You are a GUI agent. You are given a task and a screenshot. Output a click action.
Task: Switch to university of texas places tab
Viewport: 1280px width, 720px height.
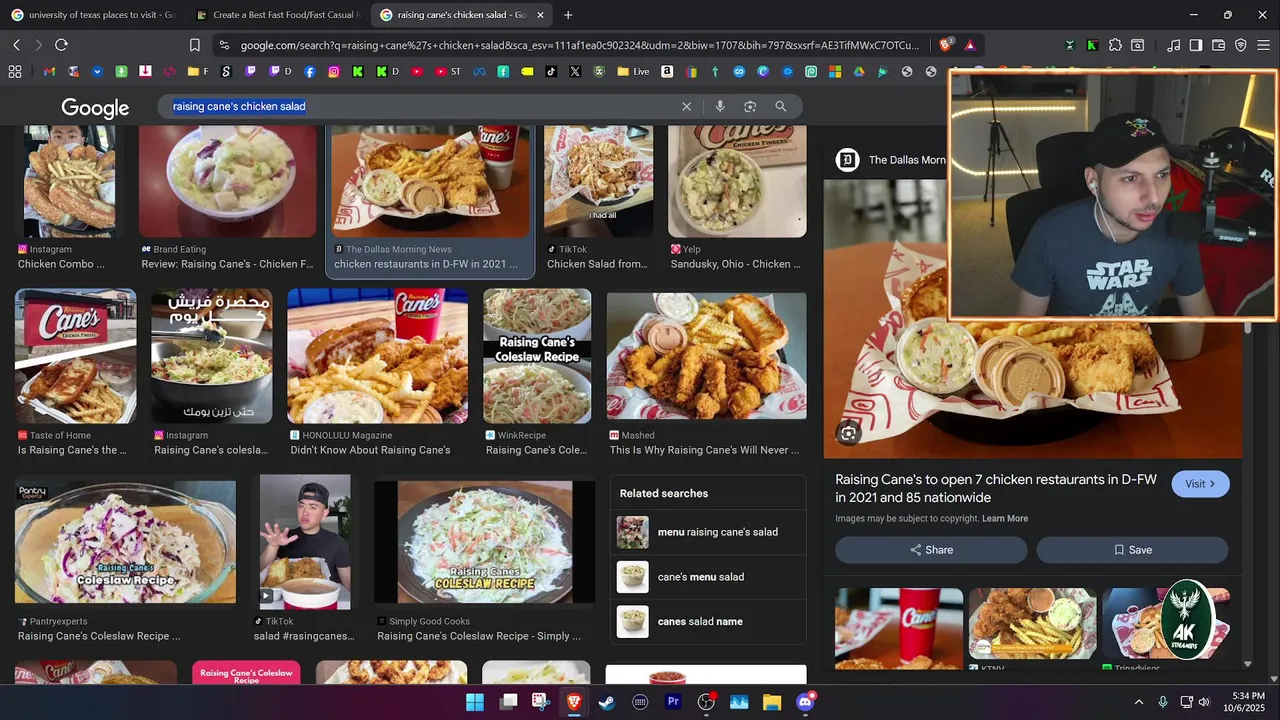[x=94, y=15]
